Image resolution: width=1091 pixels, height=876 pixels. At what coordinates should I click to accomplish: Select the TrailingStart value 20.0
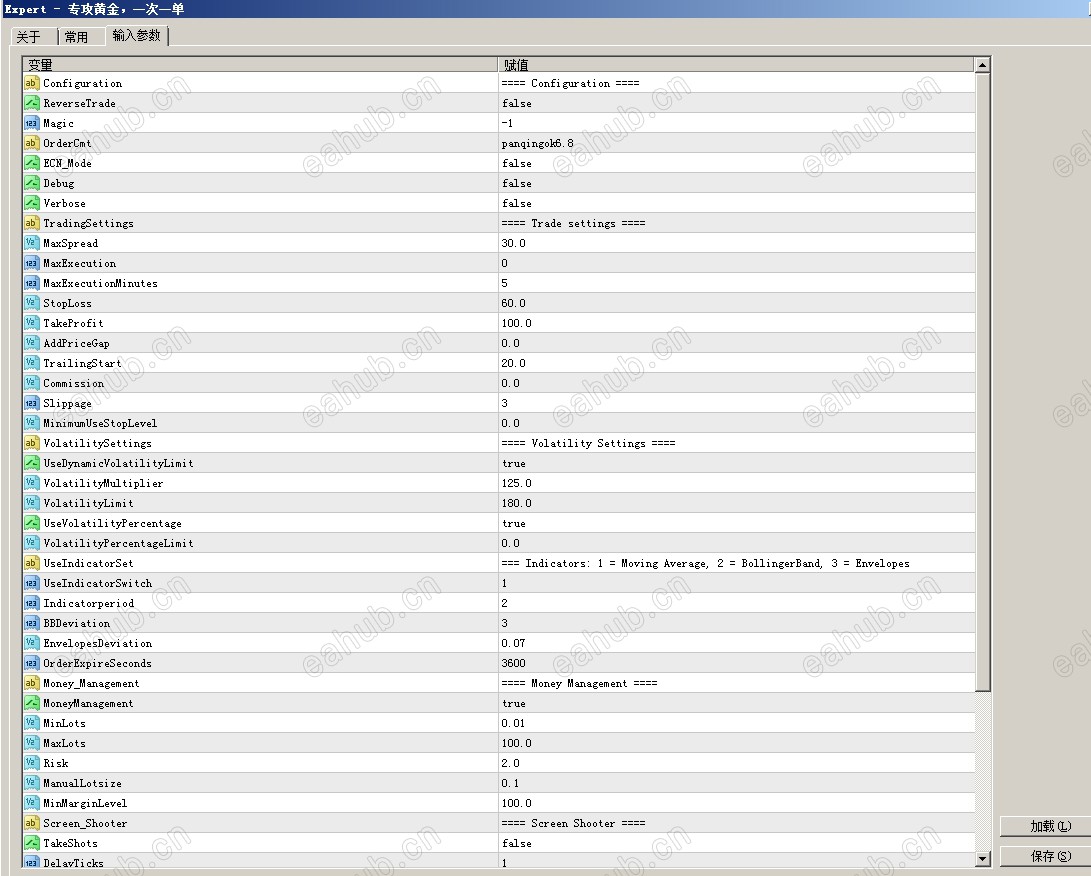click(x=513, y=363)
